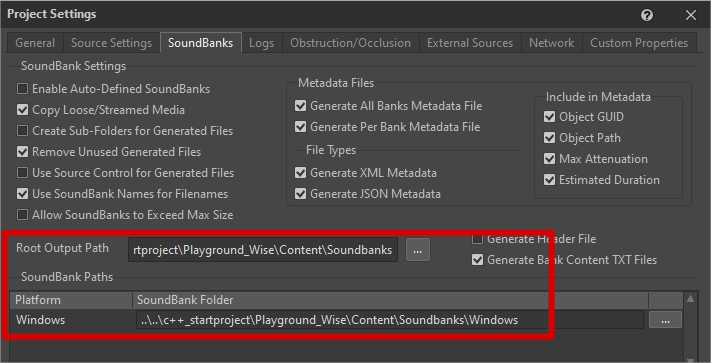Click the SoundBank Folder column header
Image resolution: width=711 pixels, height=363 pixels.
[390, 300]
